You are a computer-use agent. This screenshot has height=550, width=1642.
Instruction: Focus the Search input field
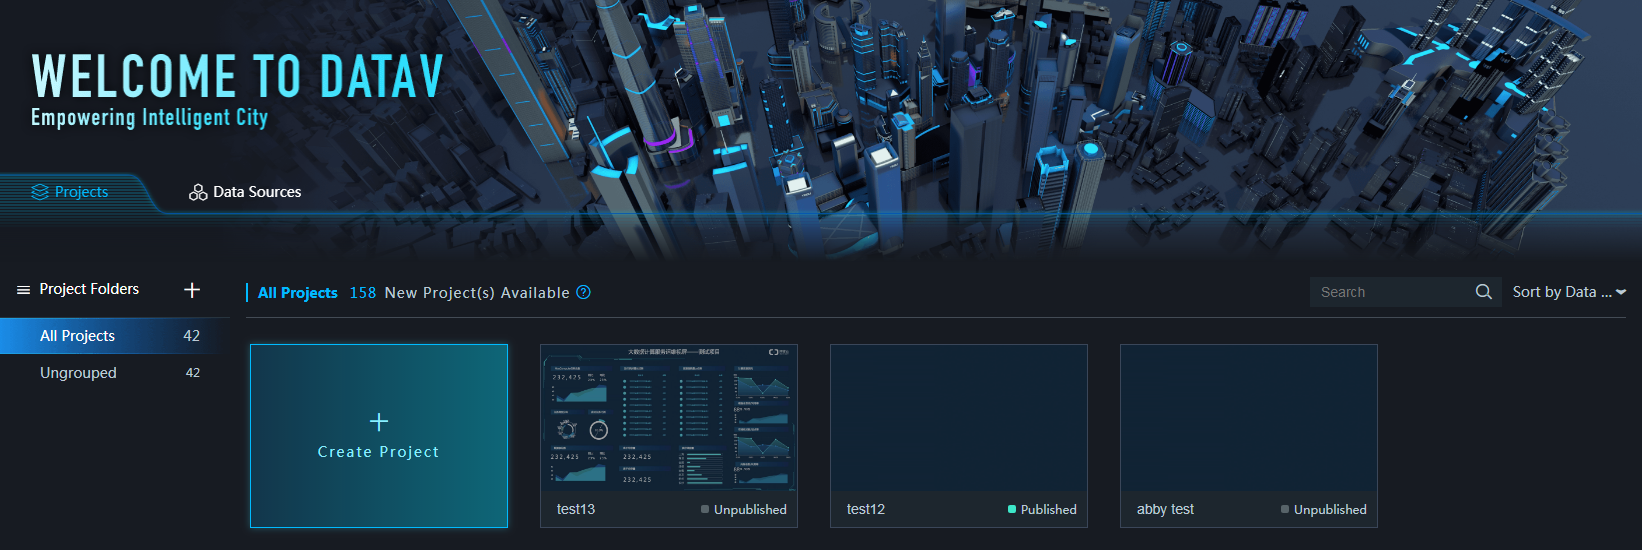click(x=1390, y=292)
